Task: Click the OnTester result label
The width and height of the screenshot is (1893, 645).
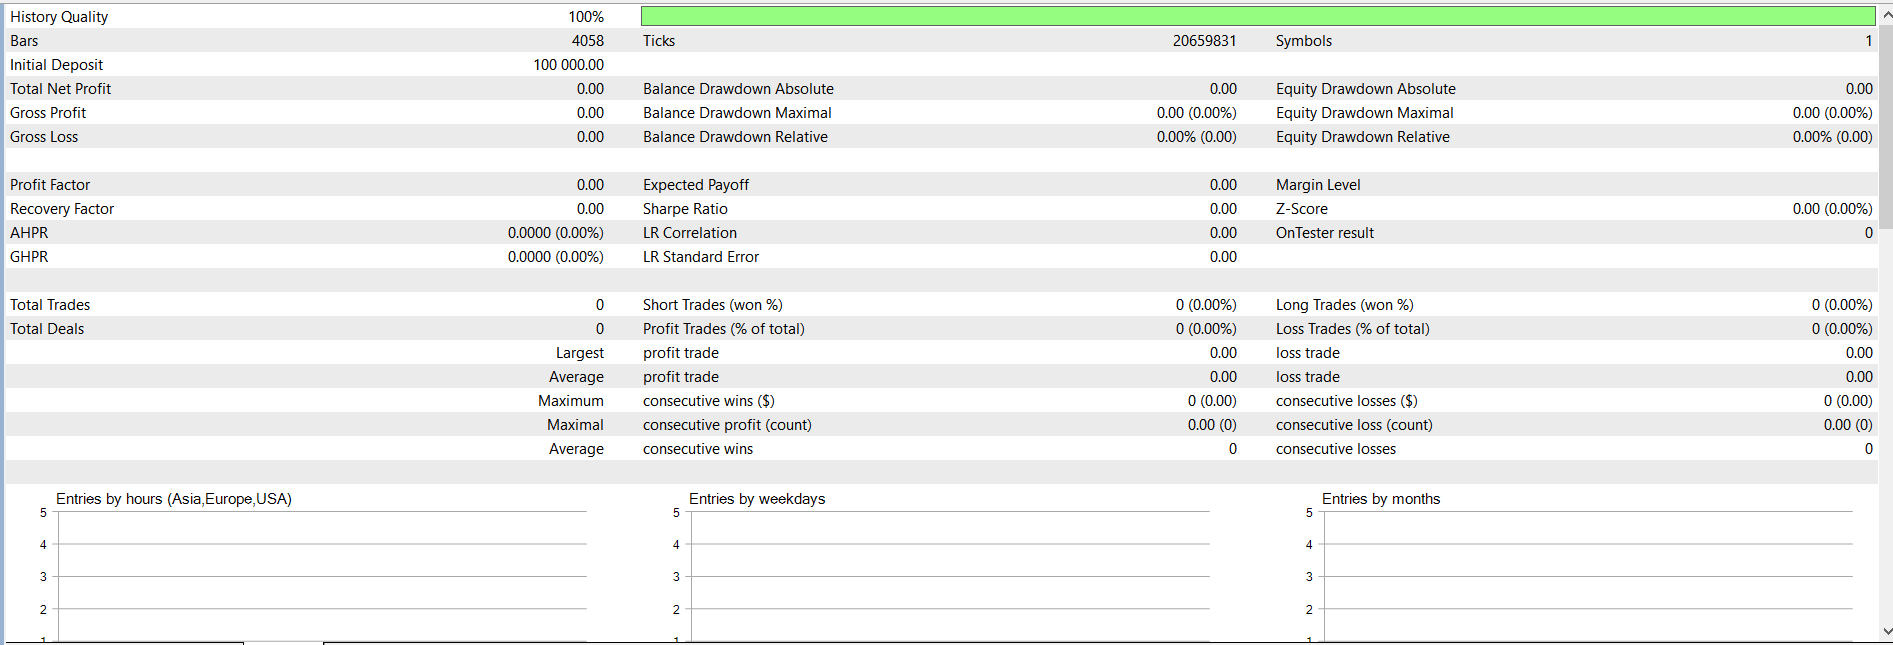Action: pyautogui.click(x=1324, y=233)
